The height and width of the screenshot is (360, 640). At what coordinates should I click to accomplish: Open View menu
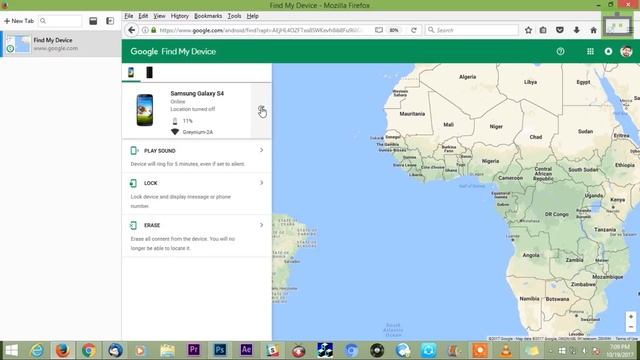point(159,16)
